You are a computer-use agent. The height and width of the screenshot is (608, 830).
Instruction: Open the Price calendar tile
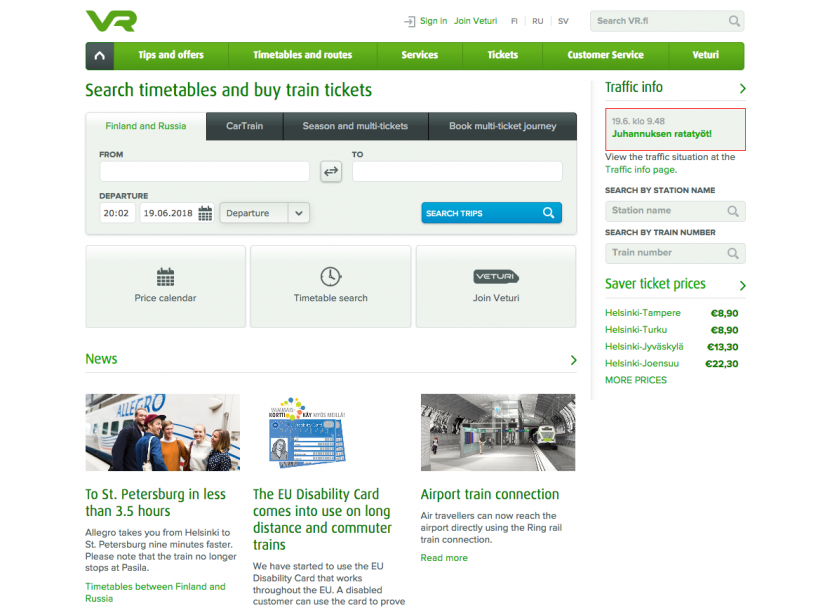click(x=165, y=286)
